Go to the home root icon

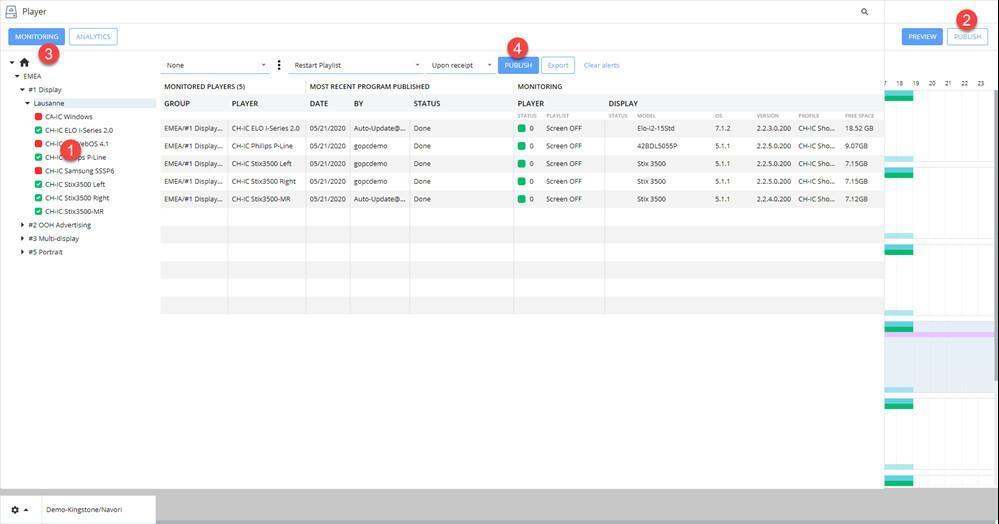(x=24, y=62)
